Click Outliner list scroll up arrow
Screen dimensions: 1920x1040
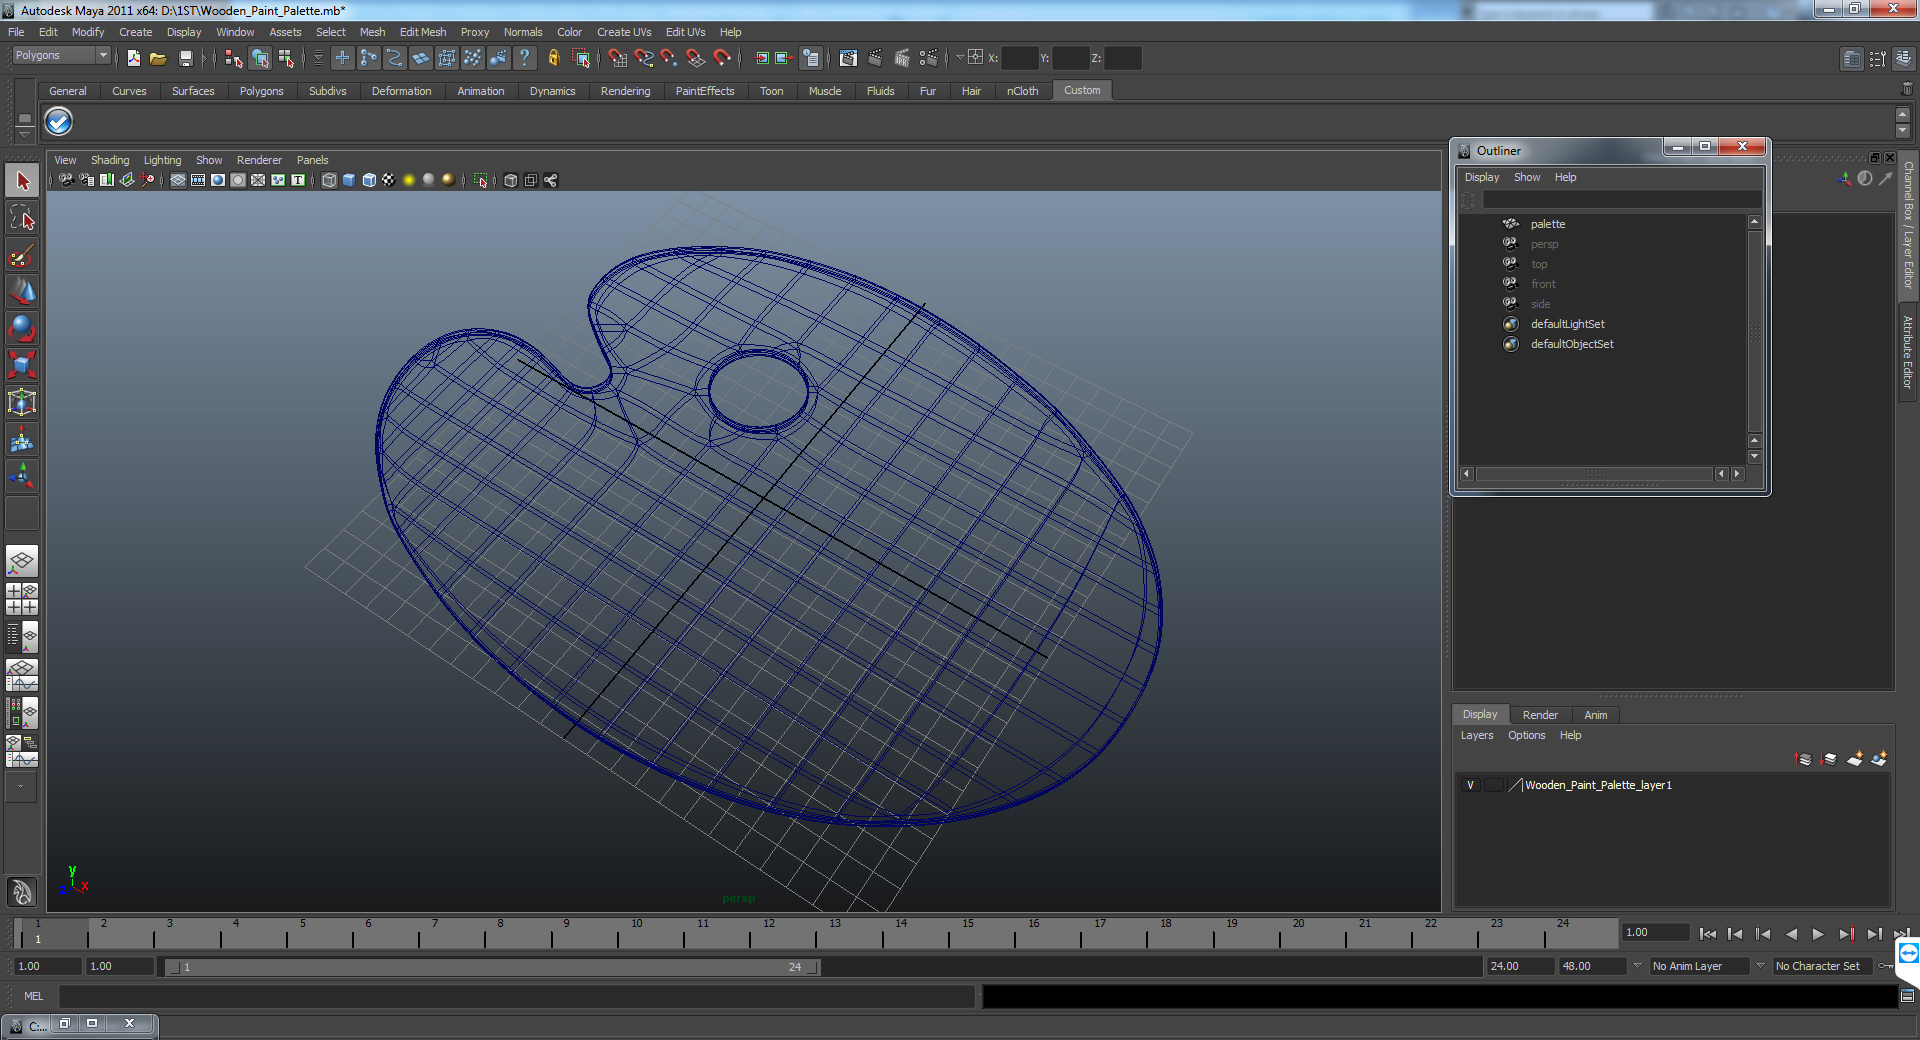(x=1754, y=222)
